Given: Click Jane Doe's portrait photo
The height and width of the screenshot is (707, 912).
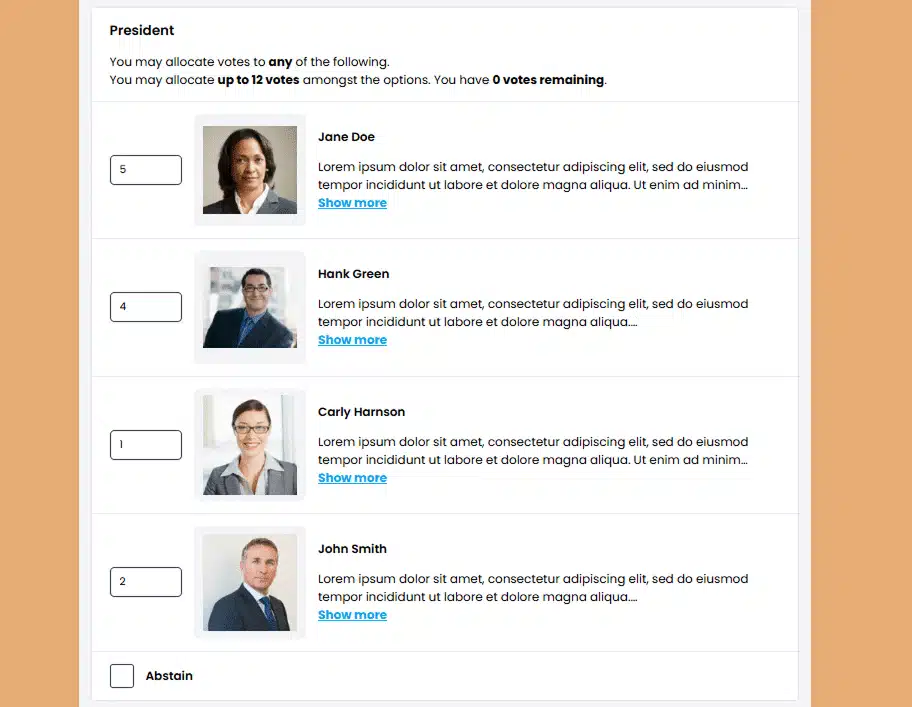Looking at the screenshot, I should (x=250, y=170).
